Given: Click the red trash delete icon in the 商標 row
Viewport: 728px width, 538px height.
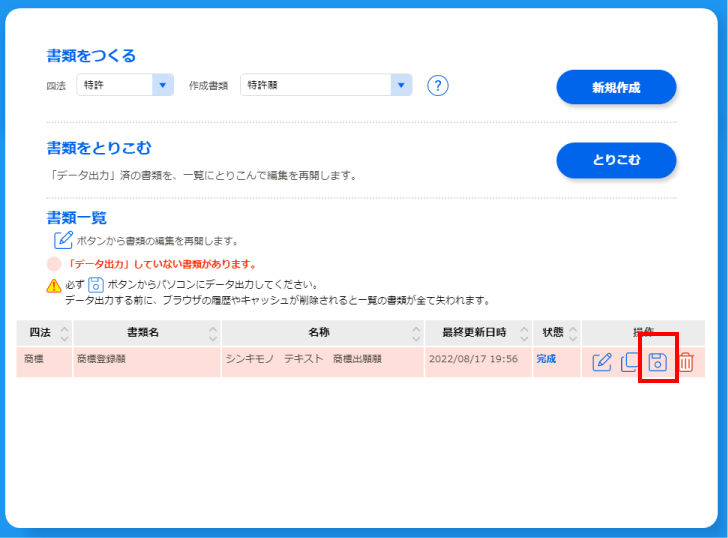Looking at the screenshot, I should coord(686,362).
